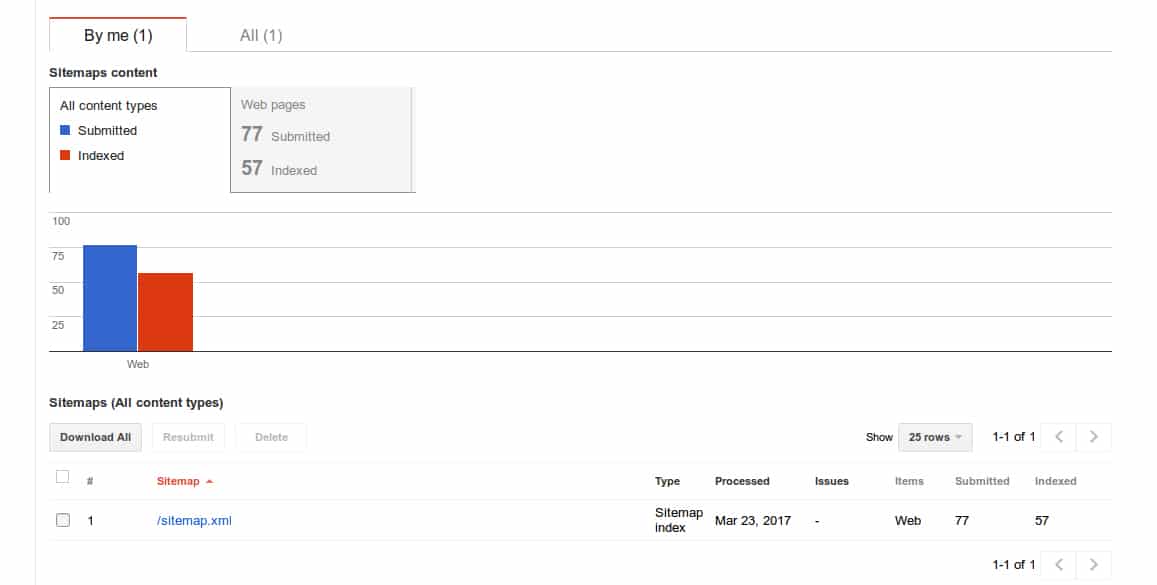Switch to the By me (1) tab
The width and height of the screenshot is (1157, 585).
(118, 35)
